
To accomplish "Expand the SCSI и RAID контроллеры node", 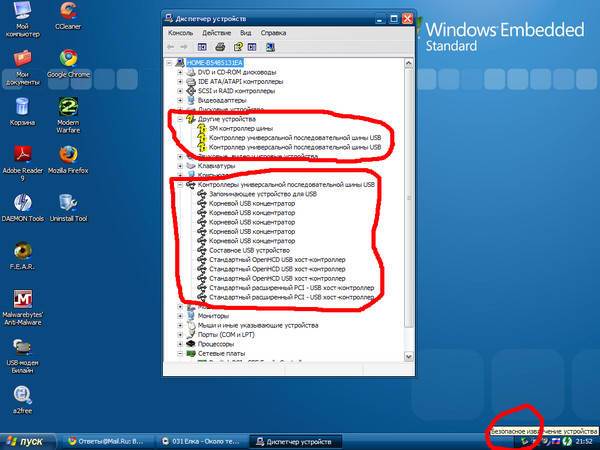I will pos(180,91).
